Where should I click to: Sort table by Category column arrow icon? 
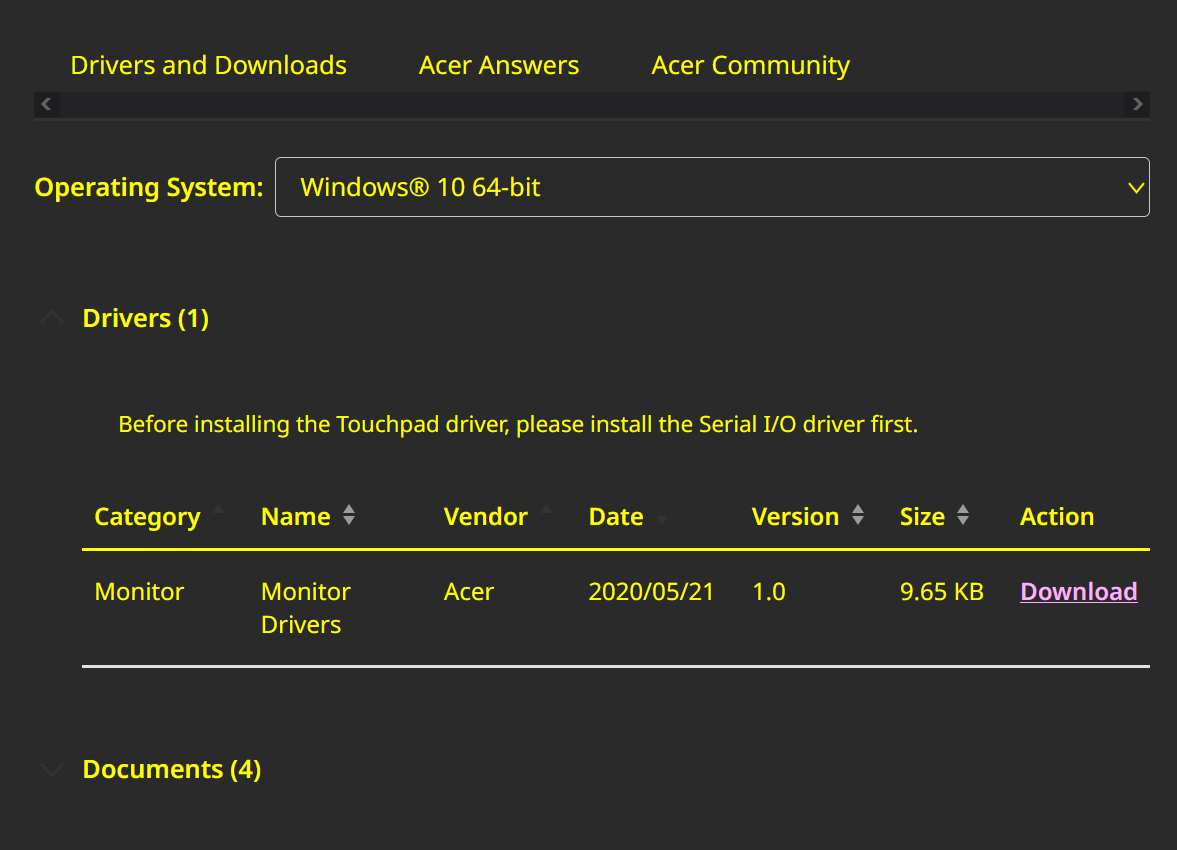217,510
